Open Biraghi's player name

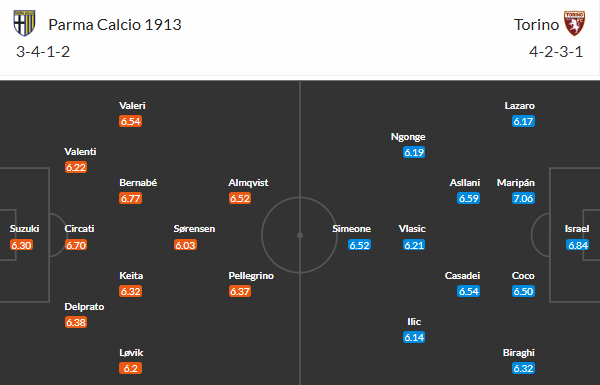point(518,353)
